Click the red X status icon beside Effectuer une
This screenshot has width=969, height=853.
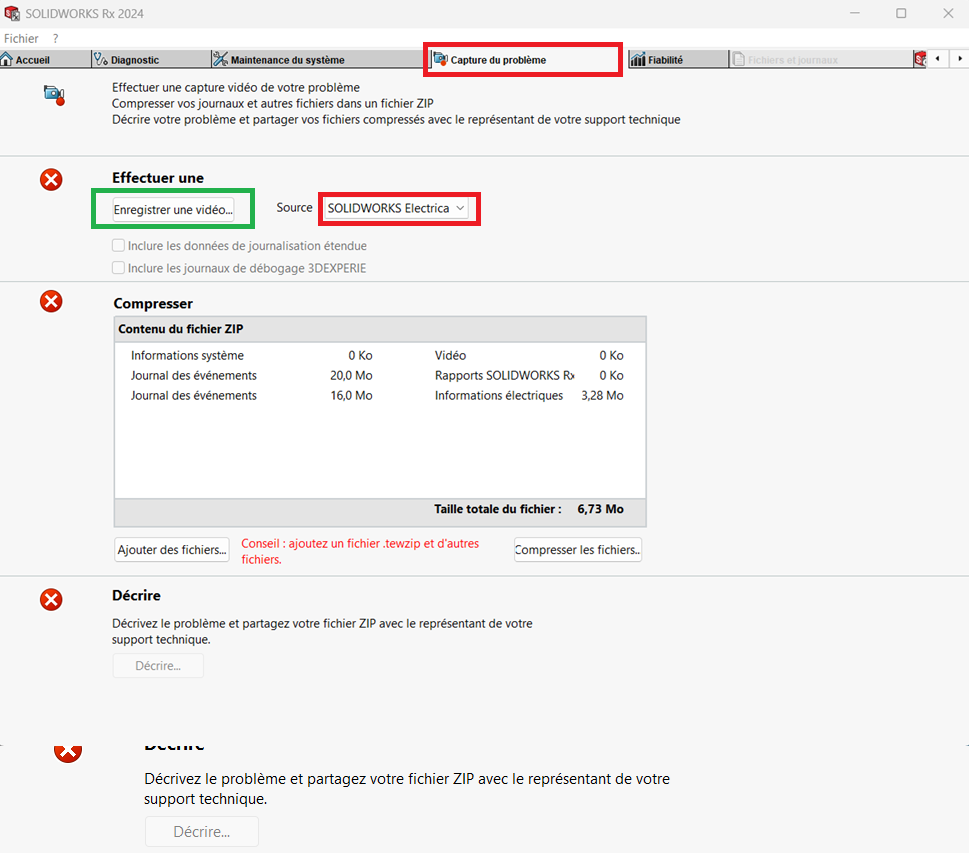point(51,180)
